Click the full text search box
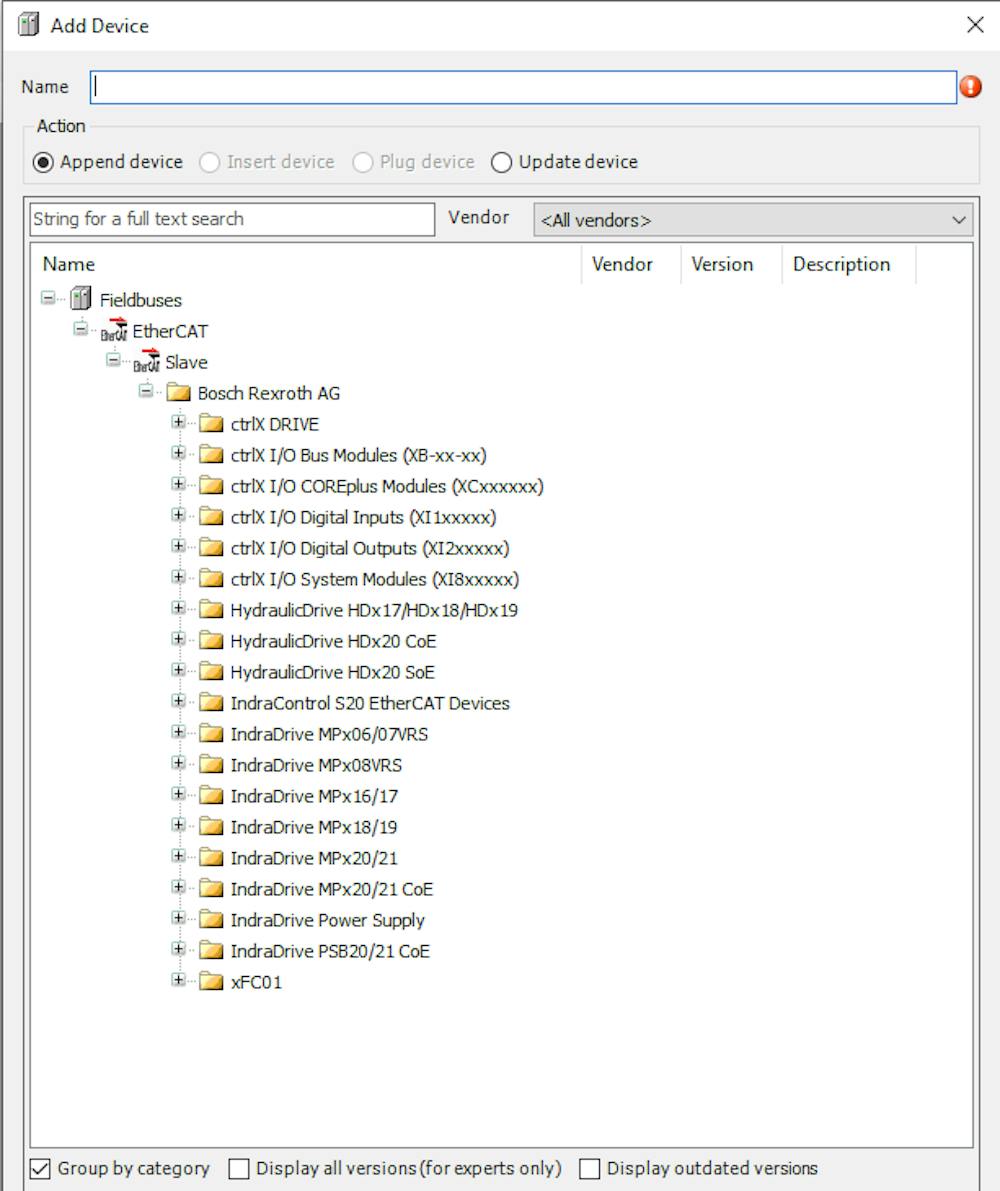The height and width of the screenshot is (1191, 1000). click(230, 219)
